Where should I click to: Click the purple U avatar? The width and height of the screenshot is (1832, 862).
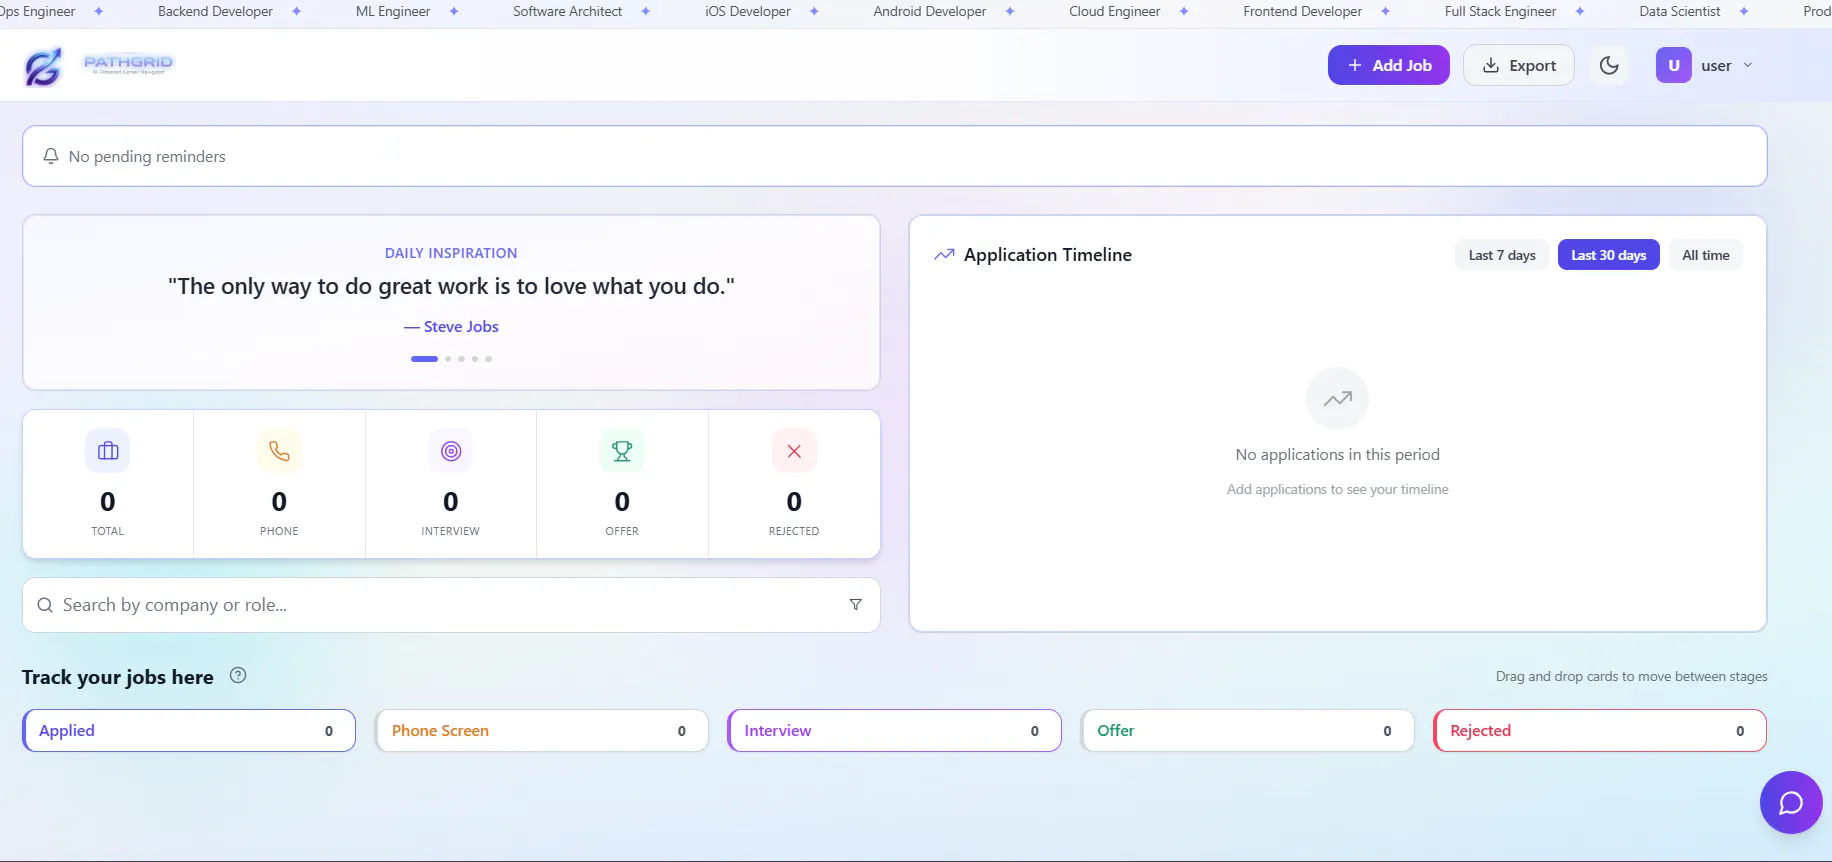coord(1673,65)
